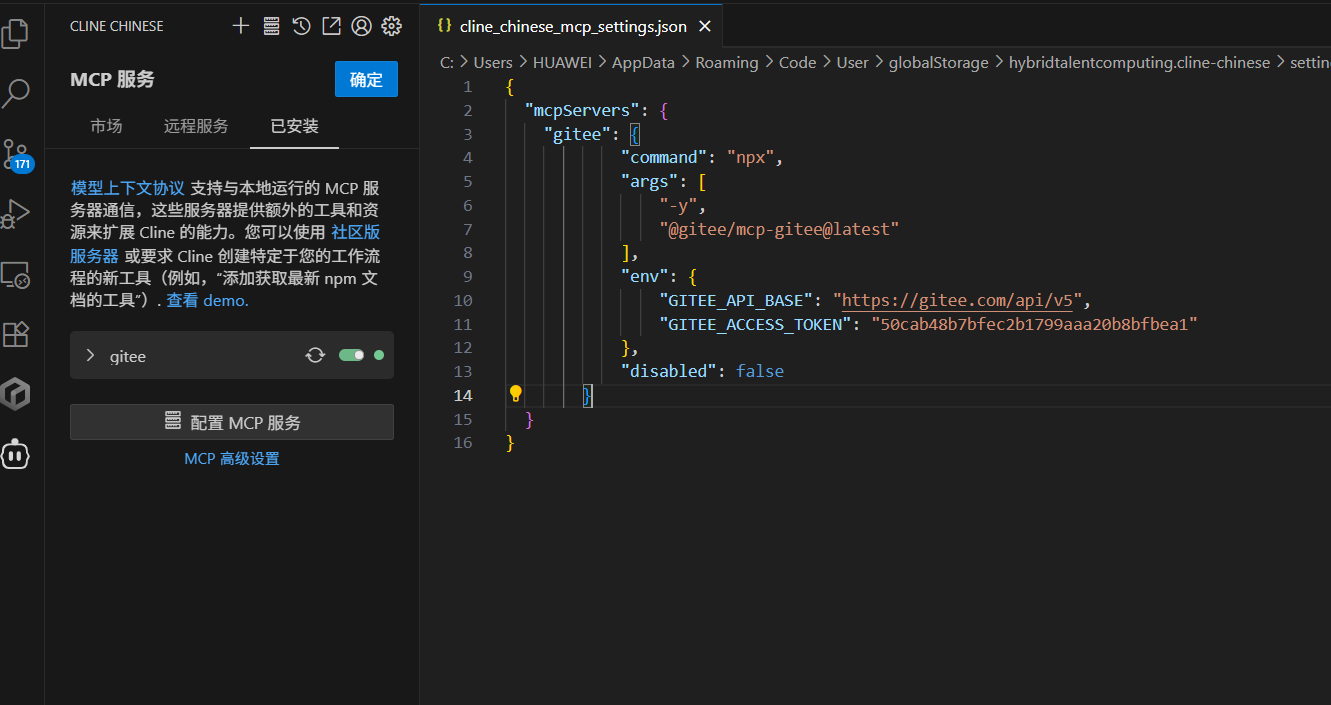The image size is (1331, 705).
Task: Click the globalStorage breadcrumb segment
Action: 938,62
